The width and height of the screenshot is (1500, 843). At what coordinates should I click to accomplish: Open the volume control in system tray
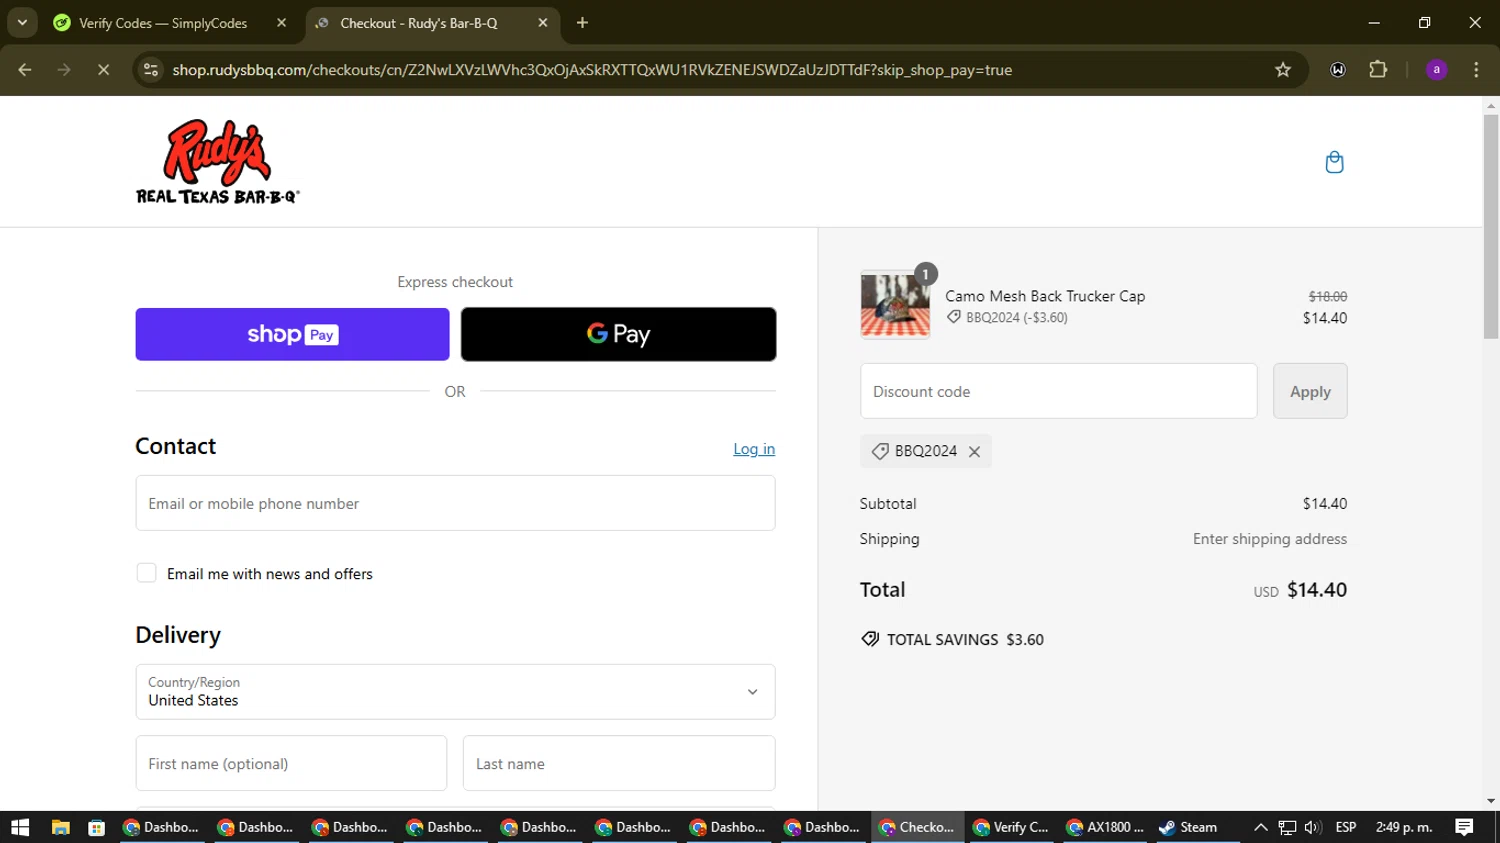(1313, 827)
